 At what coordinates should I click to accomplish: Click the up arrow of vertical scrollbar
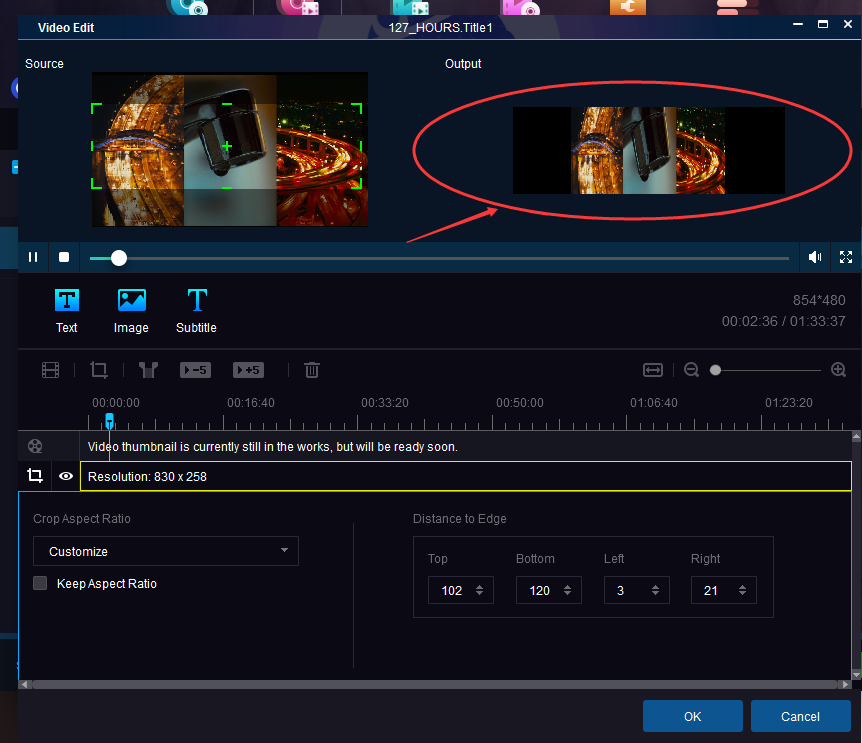pos(857,437)
